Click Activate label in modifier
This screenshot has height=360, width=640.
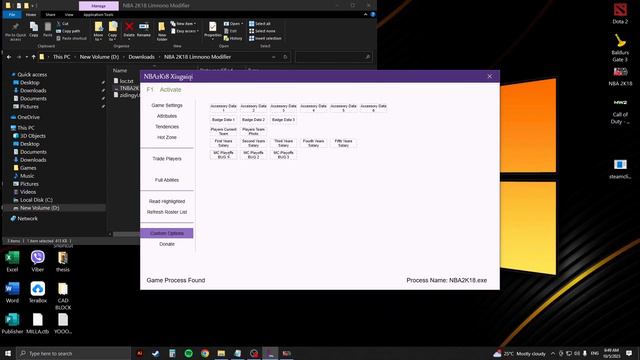170,89
